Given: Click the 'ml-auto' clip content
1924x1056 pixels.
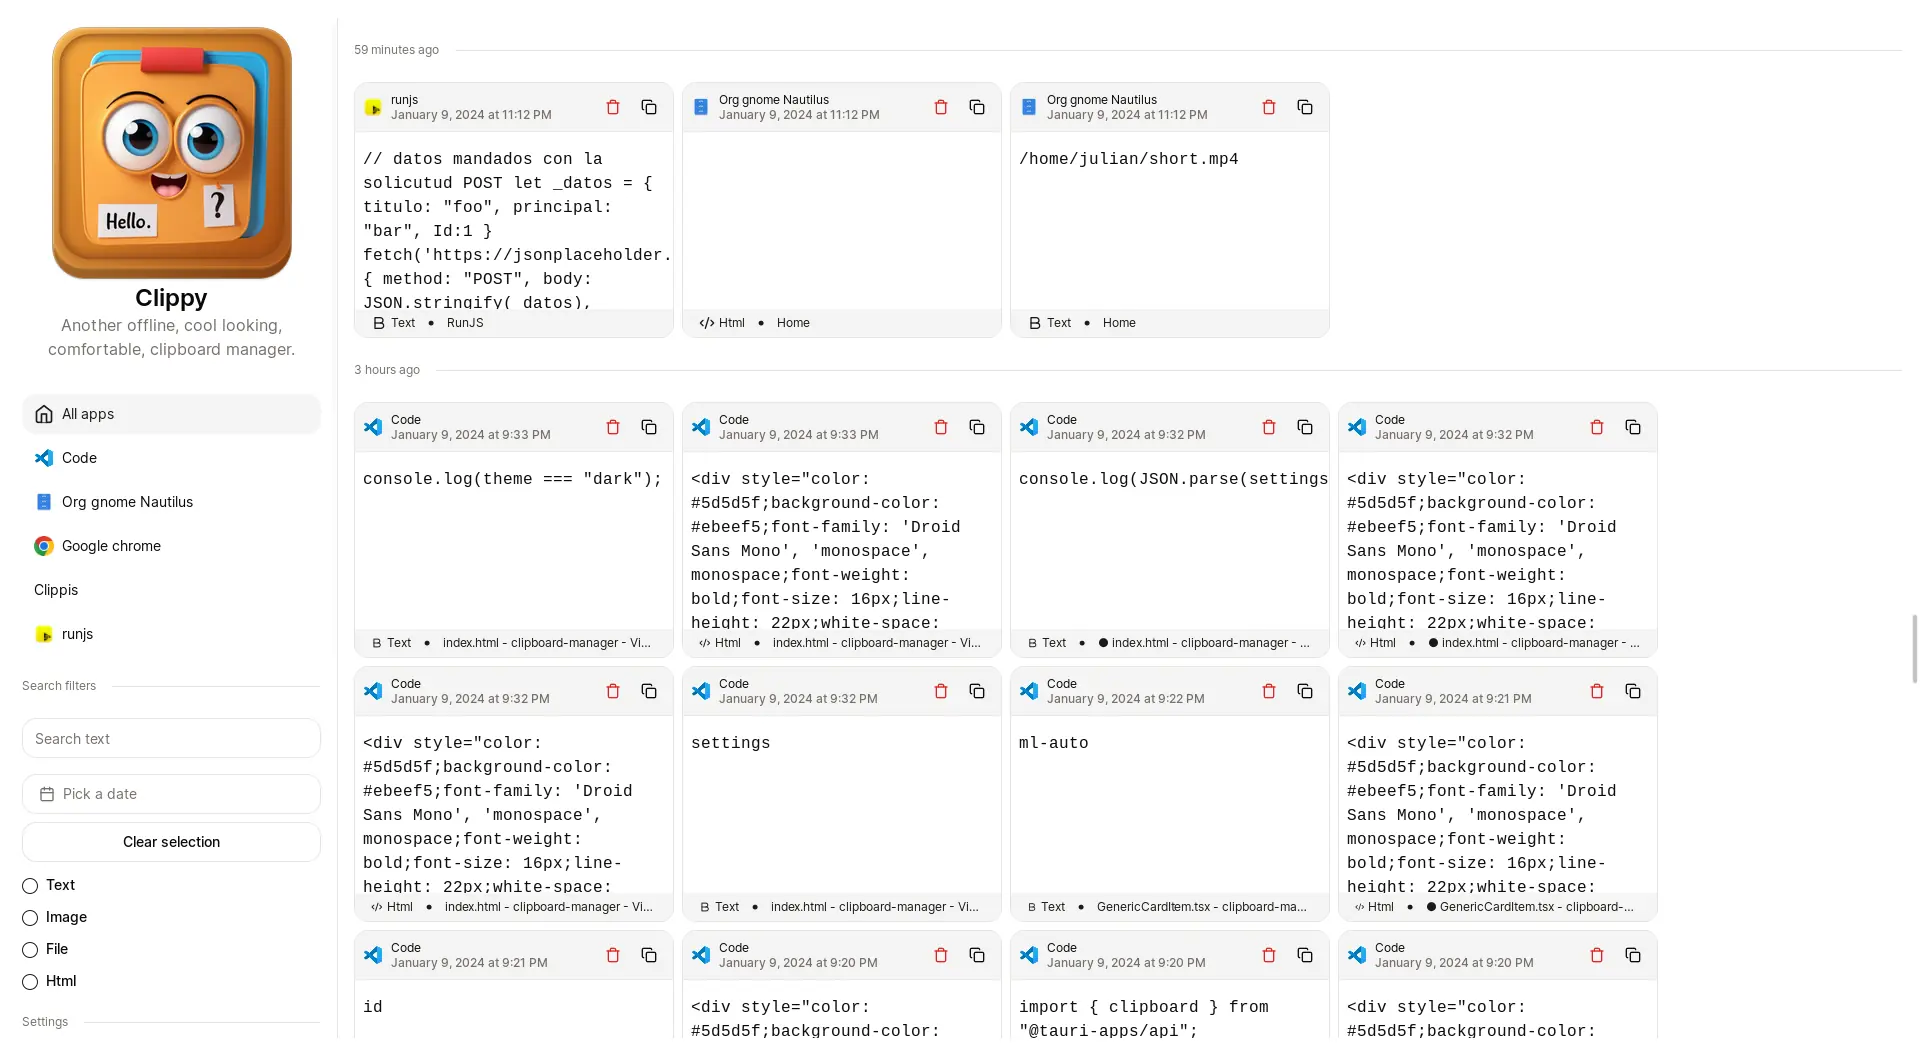Looking at the screenshot, I should point(1054,743).
